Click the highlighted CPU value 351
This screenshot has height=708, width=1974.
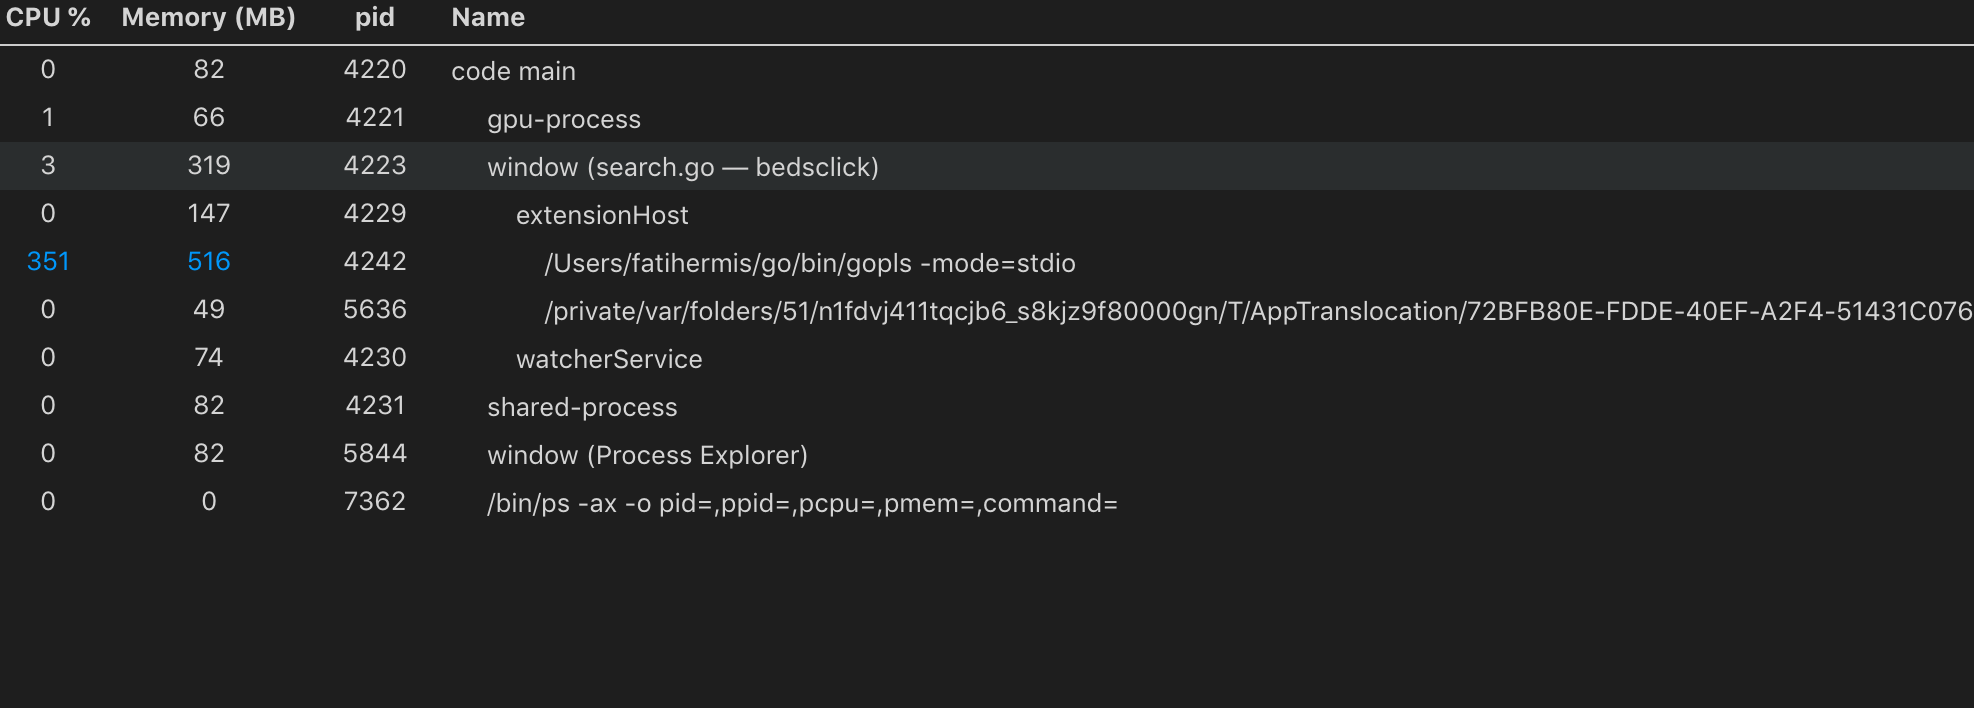tap(47, 262)
